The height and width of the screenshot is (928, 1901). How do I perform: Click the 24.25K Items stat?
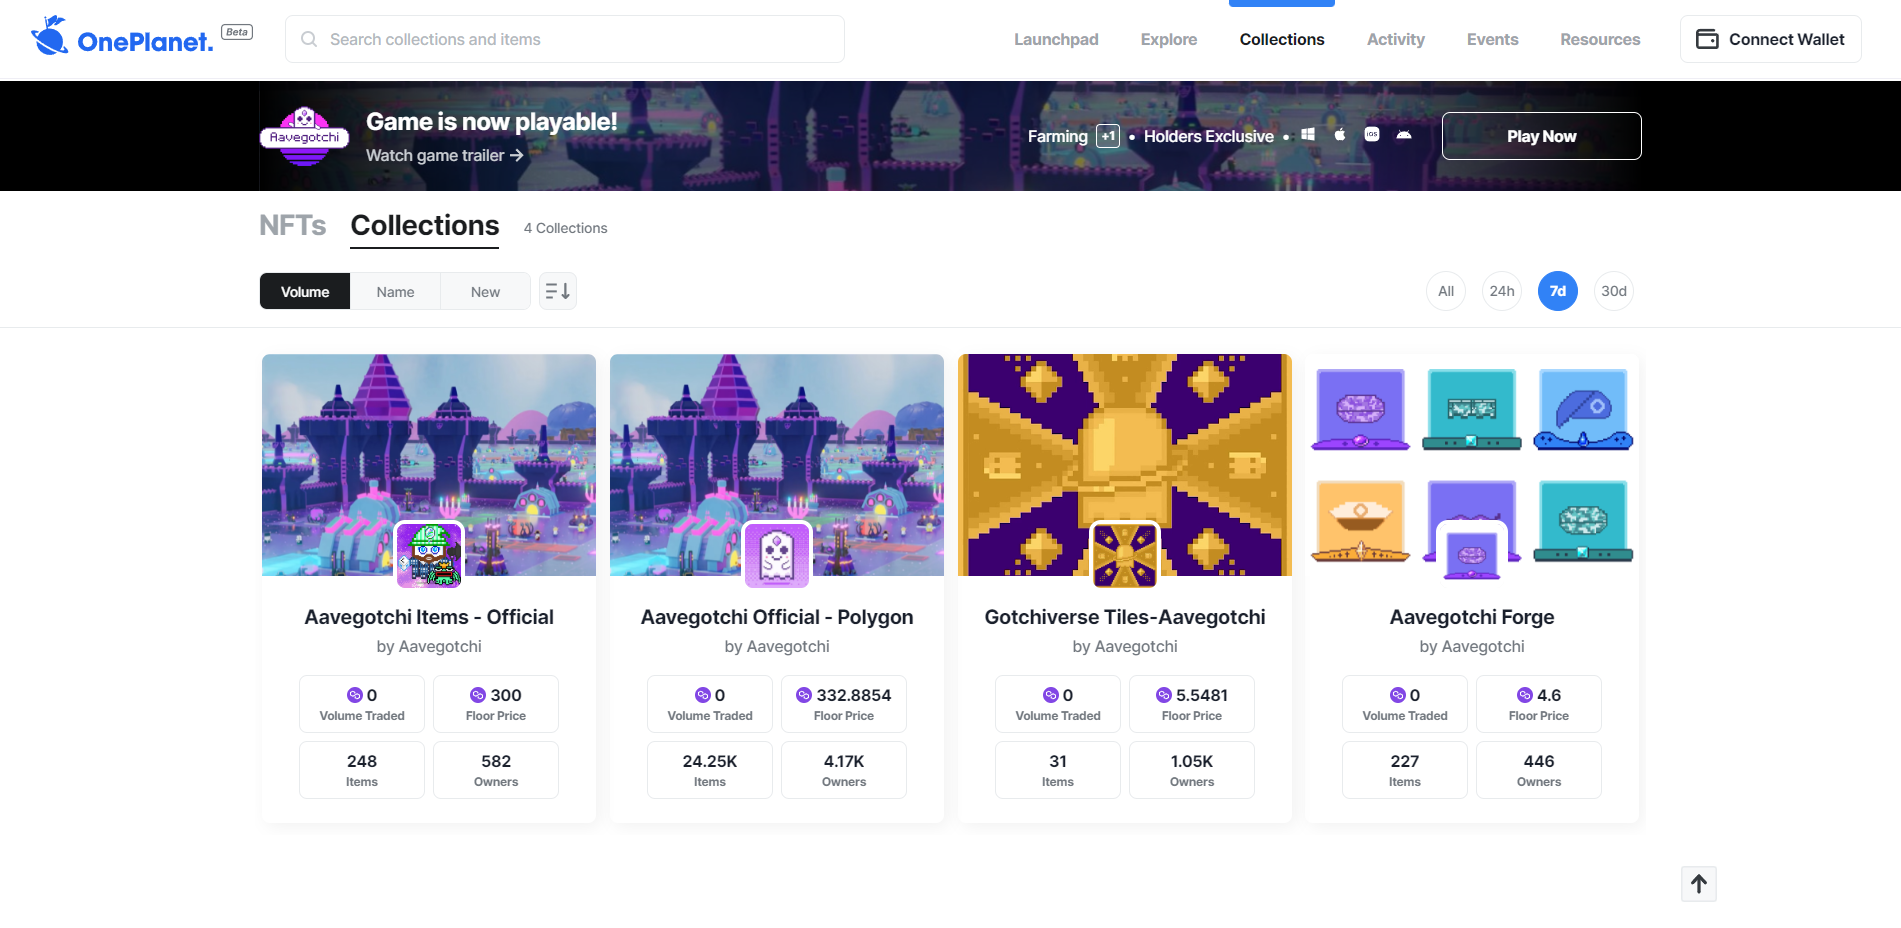[x=710, y=770]
